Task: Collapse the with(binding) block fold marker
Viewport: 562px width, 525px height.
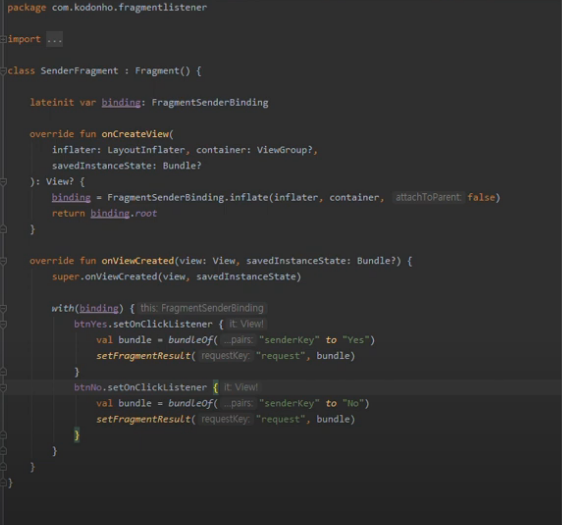Action: click(x=3, y=308)
